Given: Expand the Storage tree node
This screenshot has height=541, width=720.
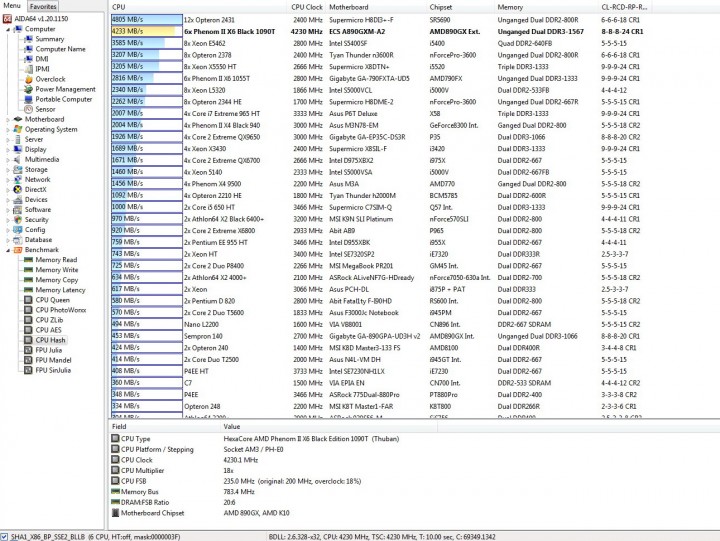Looking at the screenshot, I should pos(8,169).
